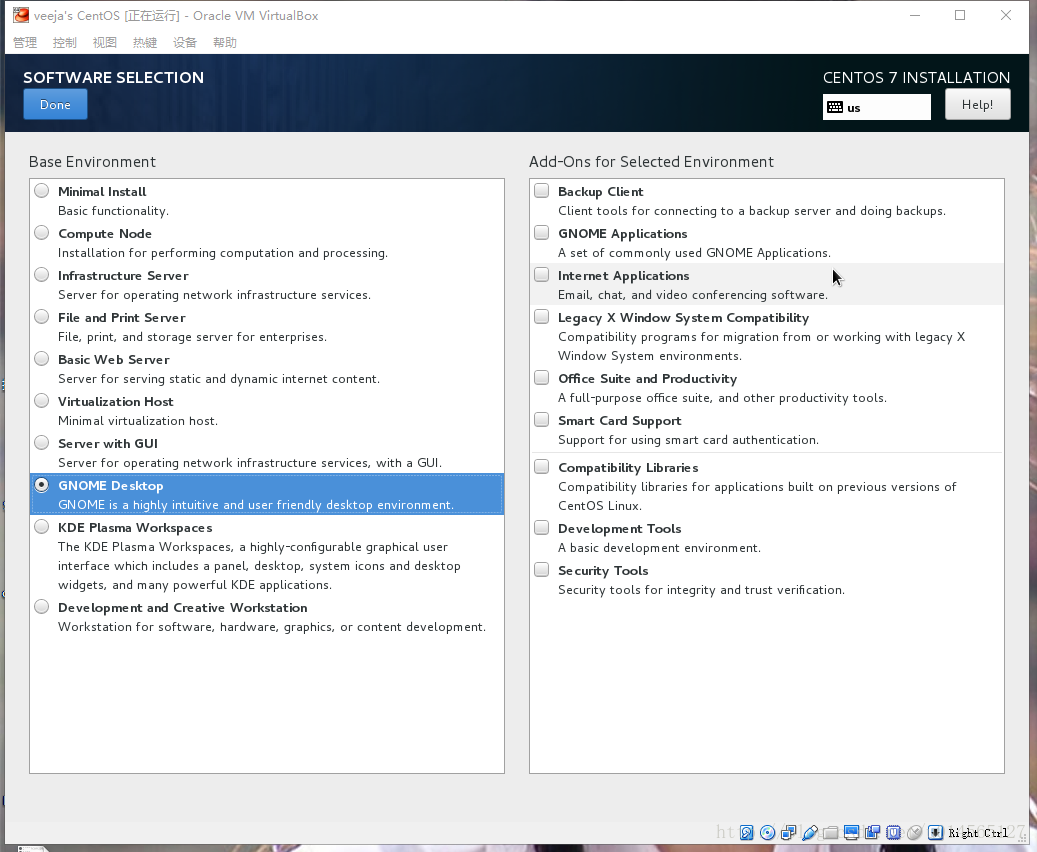Image resolution: width=1037 pixels, height=852 pixels.
Task: Click the USB devices status icon
Action: tap(809, 833)
